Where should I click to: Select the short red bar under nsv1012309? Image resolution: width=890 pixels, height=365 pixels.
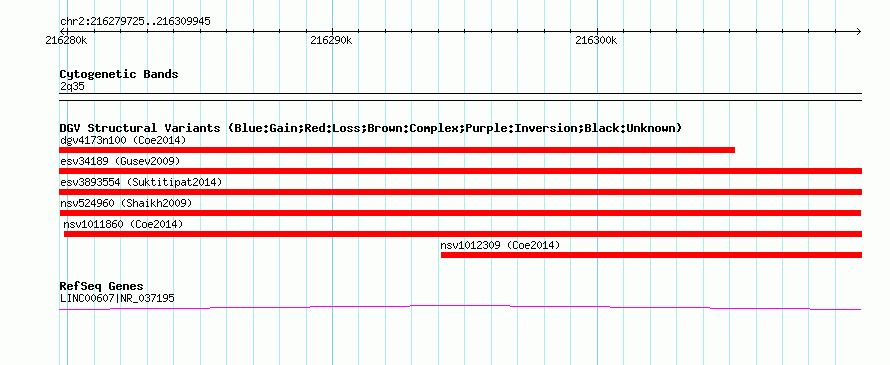[652, 255]
